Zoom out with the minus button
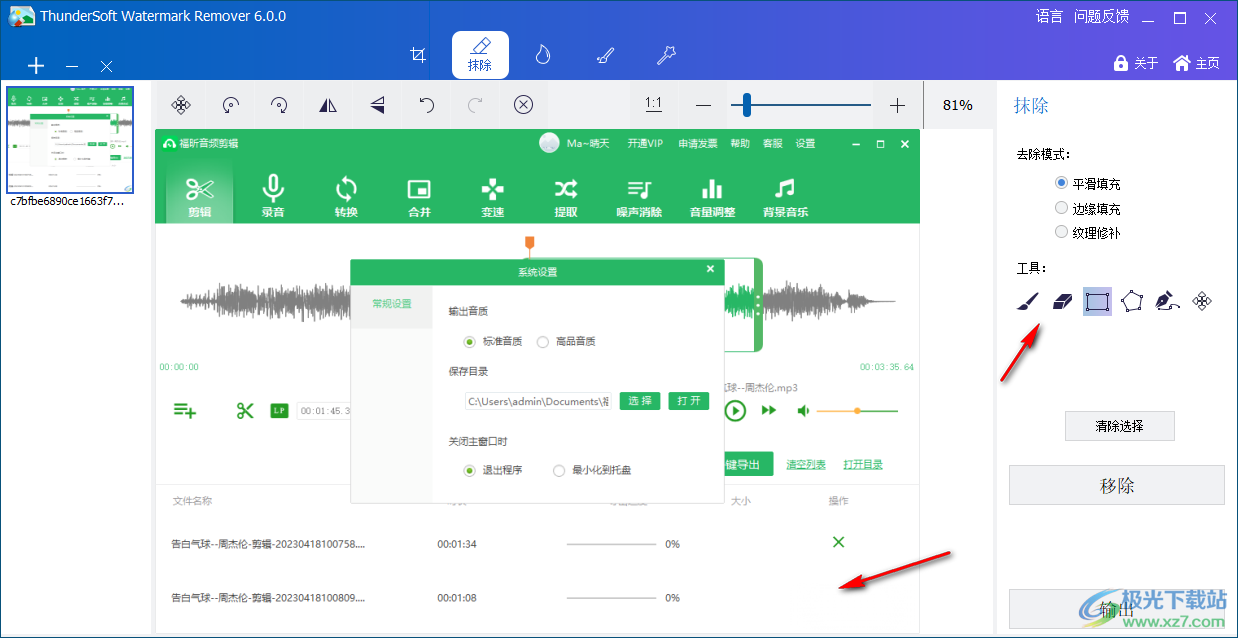The height and width of the screenshot is (638, 1238). (x=703, y=105)
